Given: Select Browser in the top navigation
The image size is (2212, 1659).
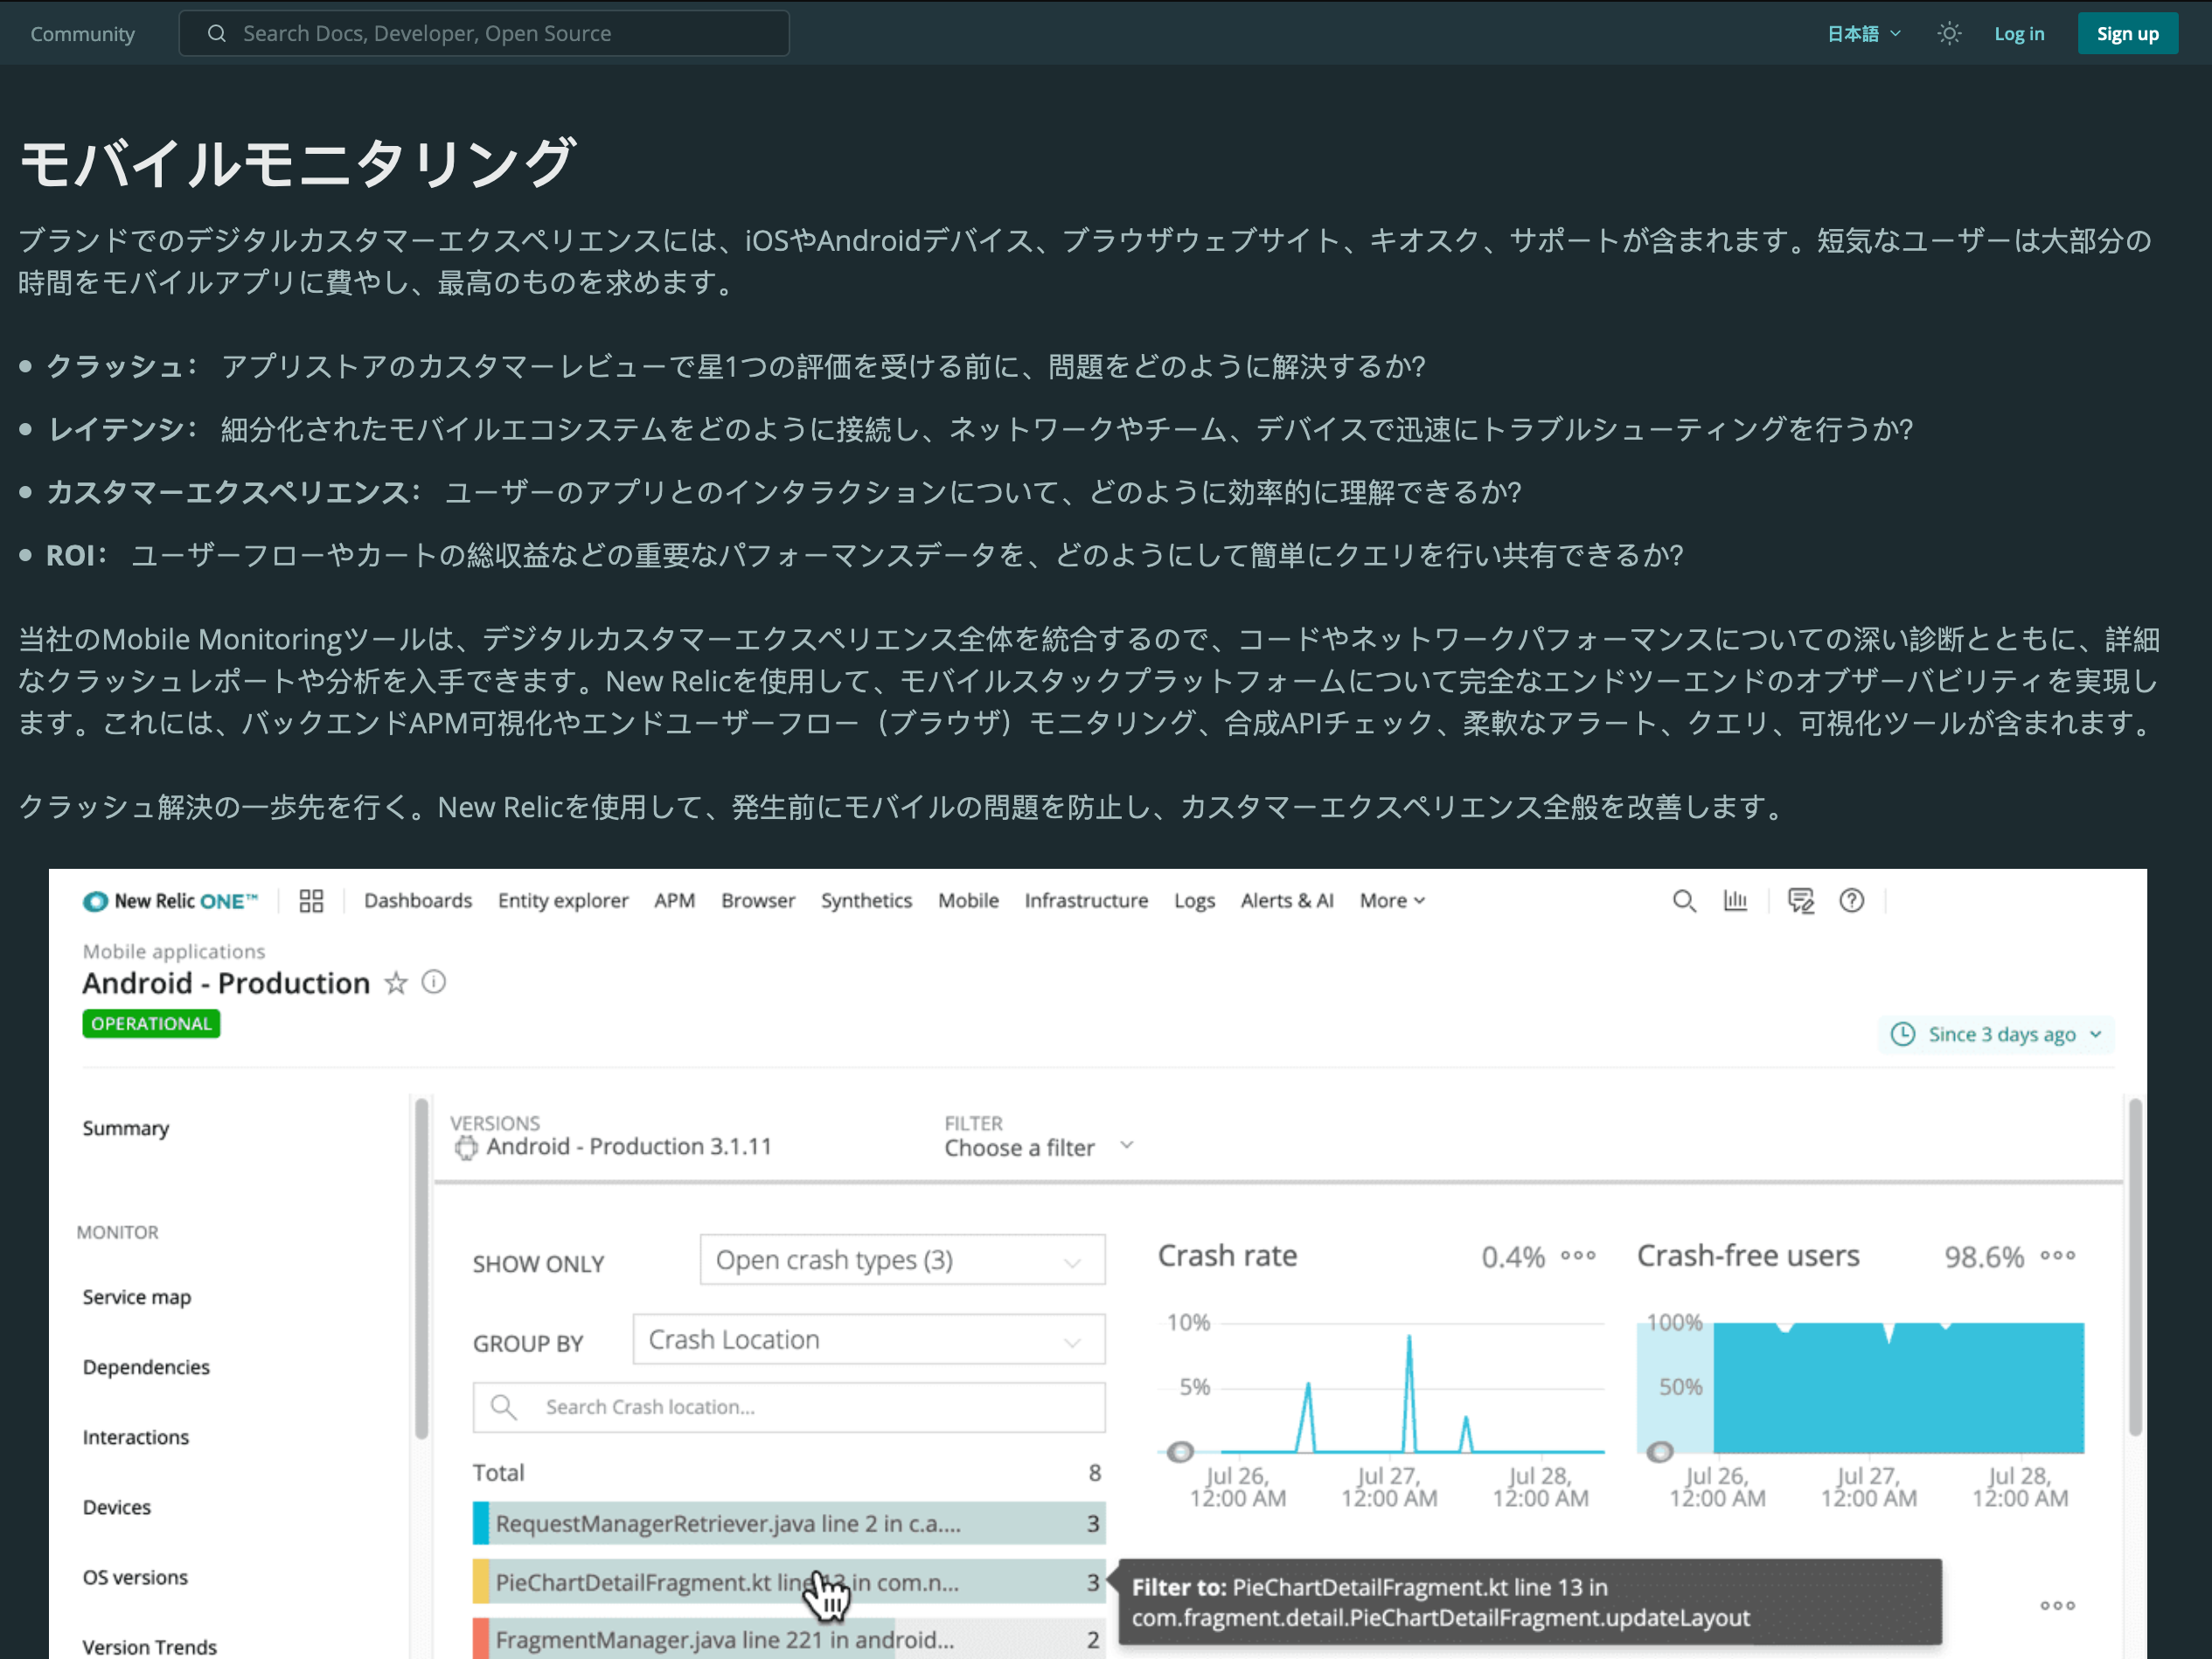Looking at the screenshot, I should pyautogui.click(x=757, y=900).
